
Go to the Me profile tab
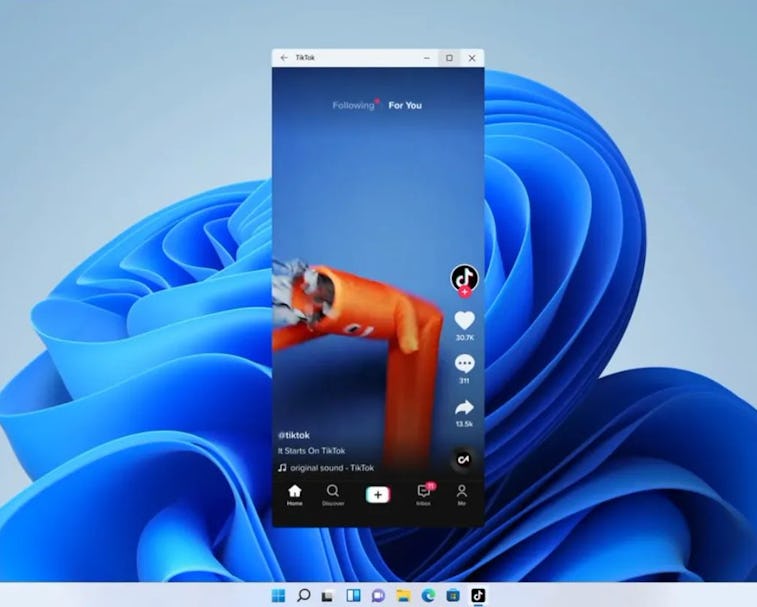[462, 494]
